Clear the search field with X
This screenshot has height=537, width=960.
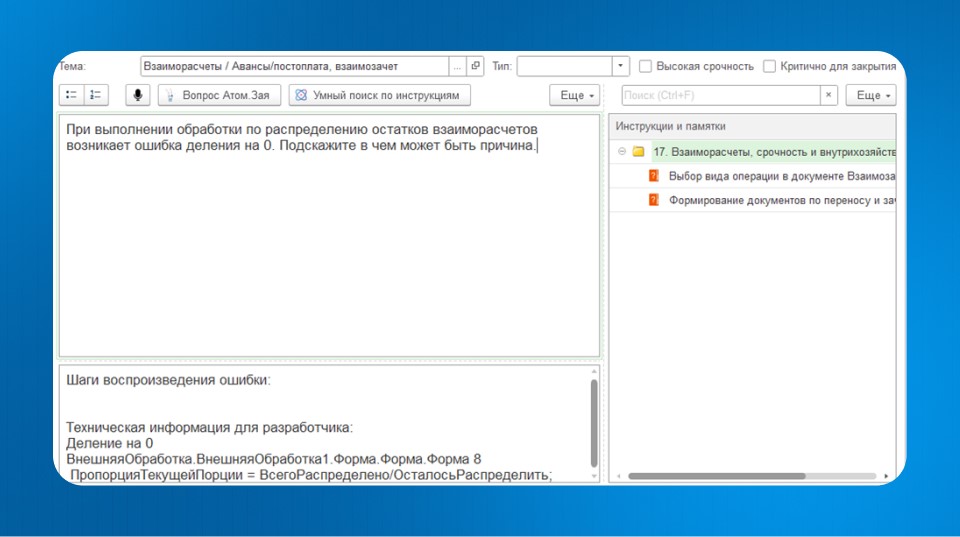[x=828, y=95]
